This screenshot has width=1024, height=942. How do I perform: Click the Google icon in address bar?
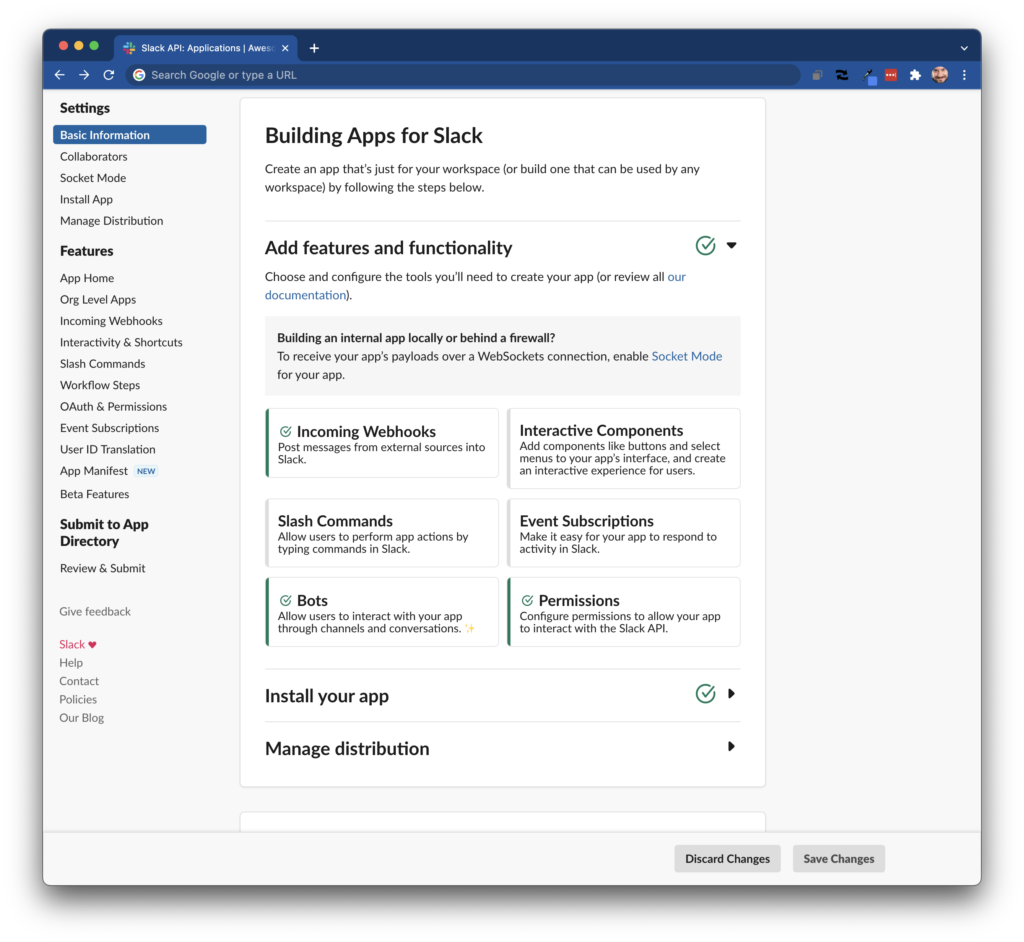click(x=139, y=75)
